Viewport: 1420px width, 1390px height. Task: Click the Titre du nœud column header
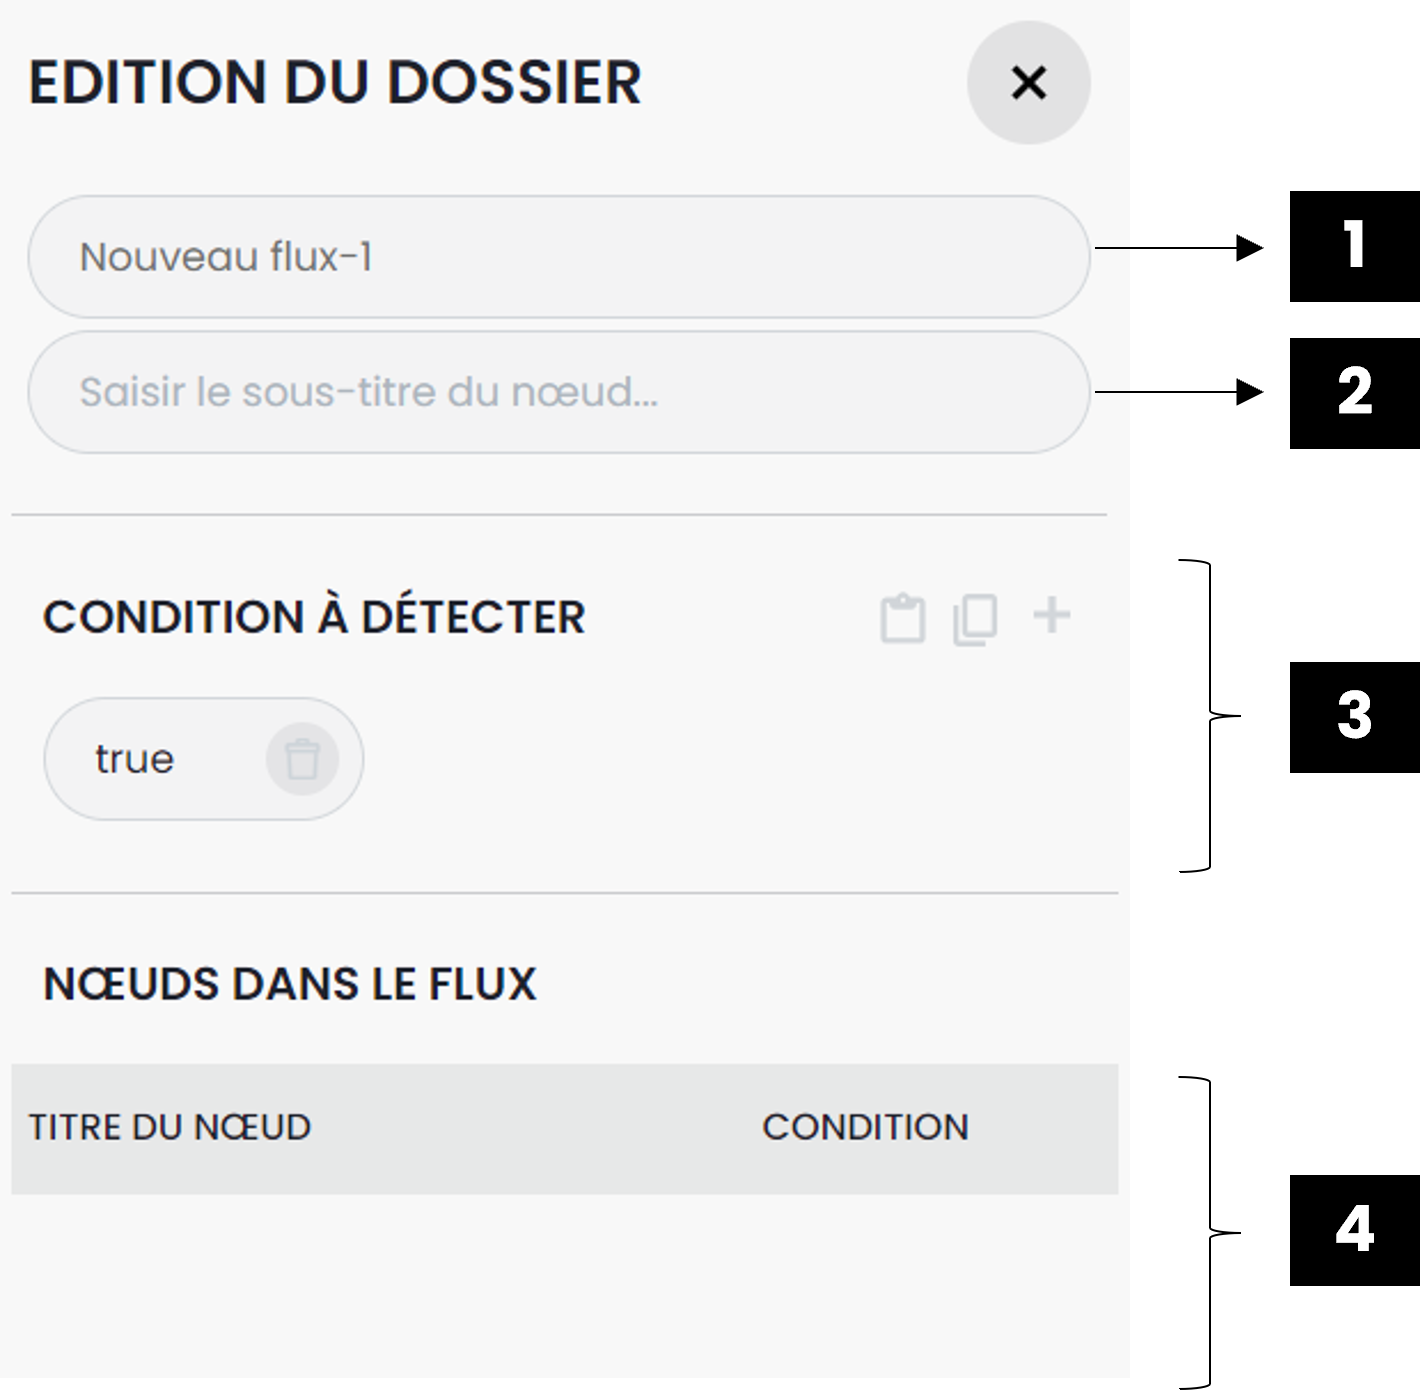click(170, 1127)
